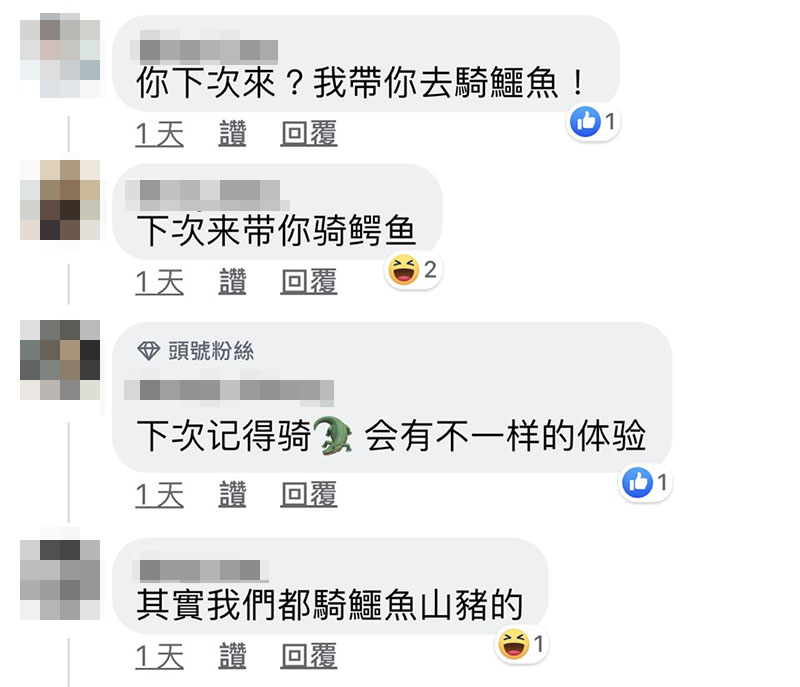Reply to the last comment via 回覆

(309, 656)
